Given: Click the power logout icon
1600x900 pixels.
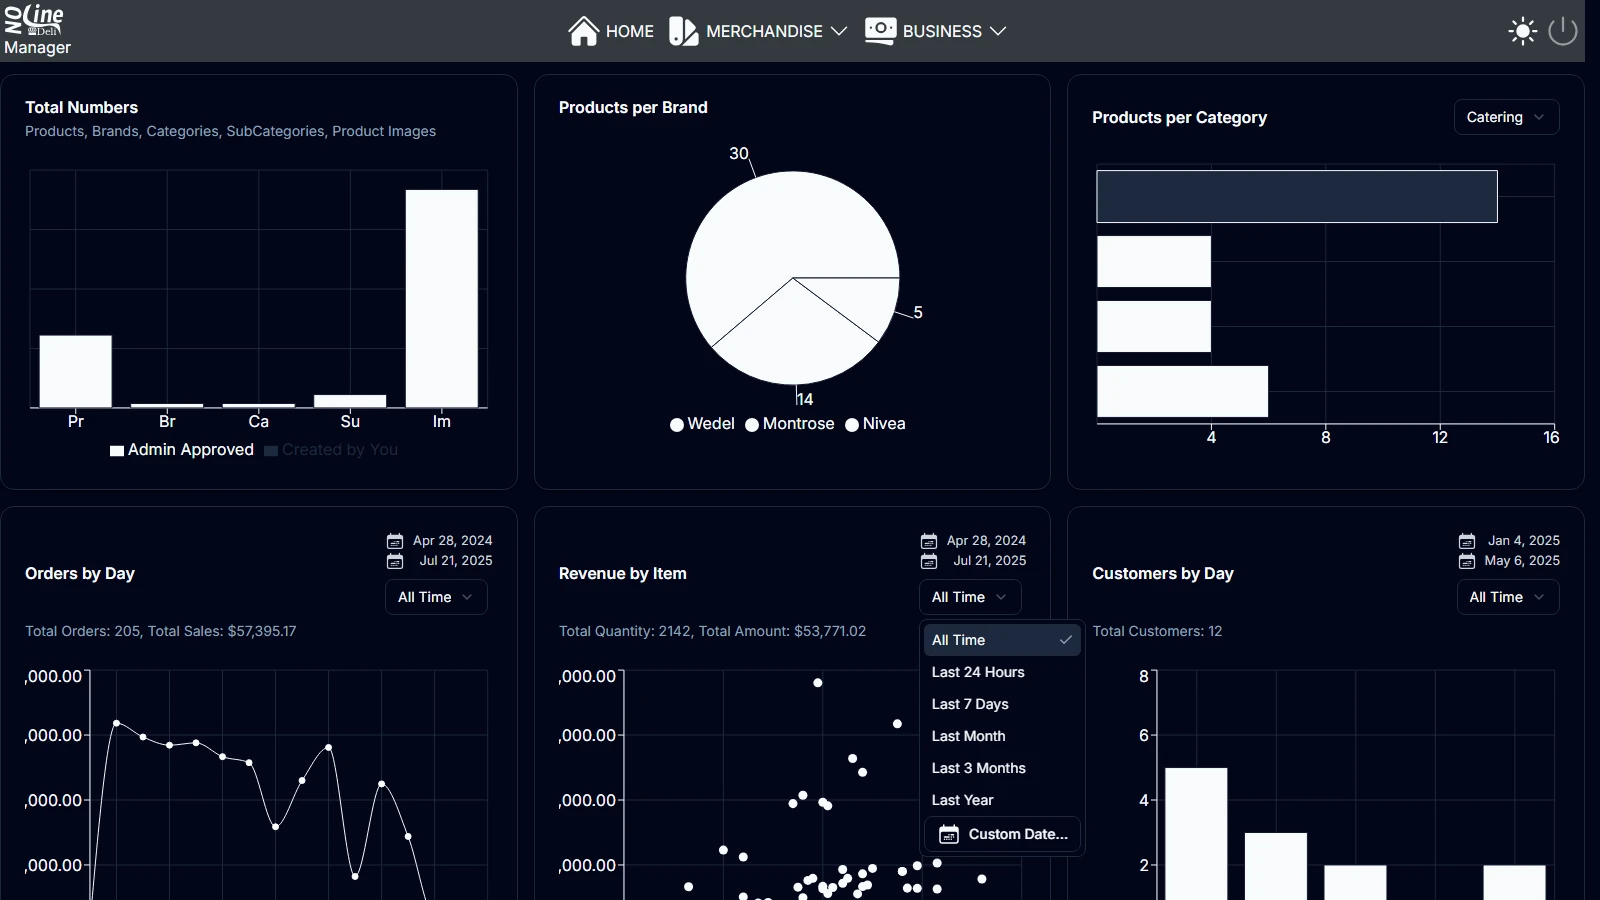Looking at the screenshot, I should pyautogui.click(x=1562, y=31).
